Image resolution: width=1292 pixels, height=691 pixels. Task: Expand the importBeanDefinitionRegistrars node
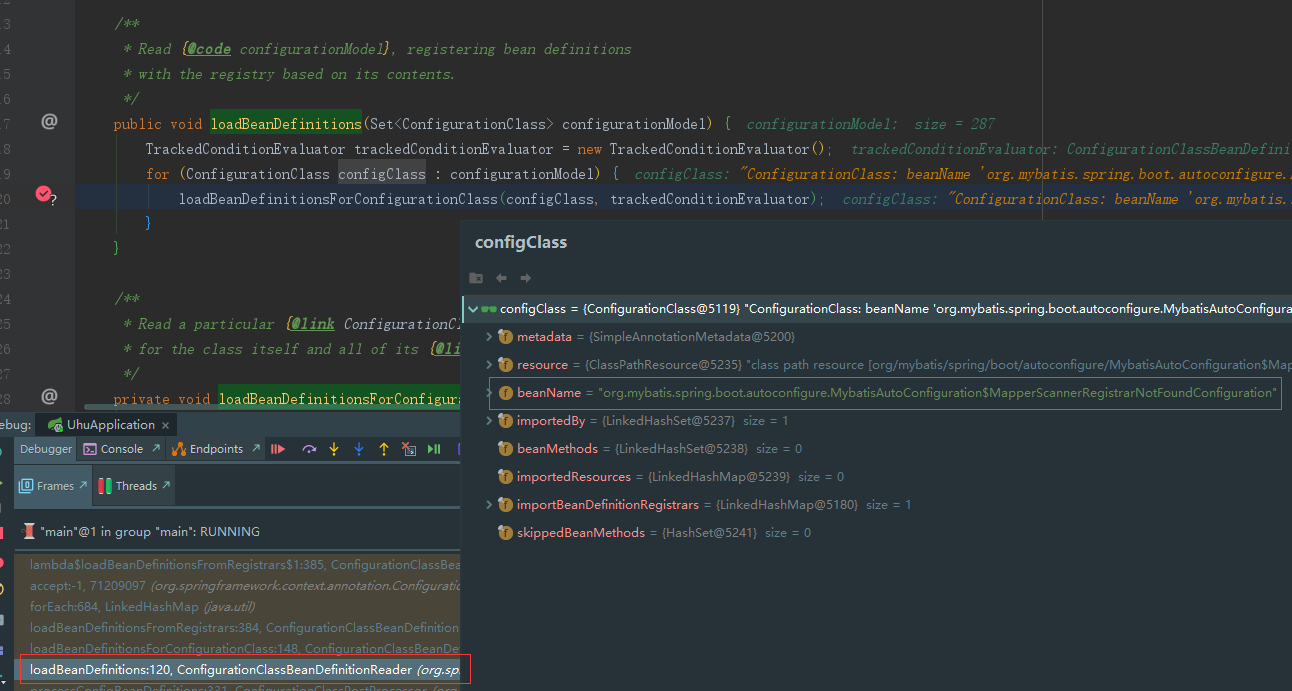[x=489, y=505]
